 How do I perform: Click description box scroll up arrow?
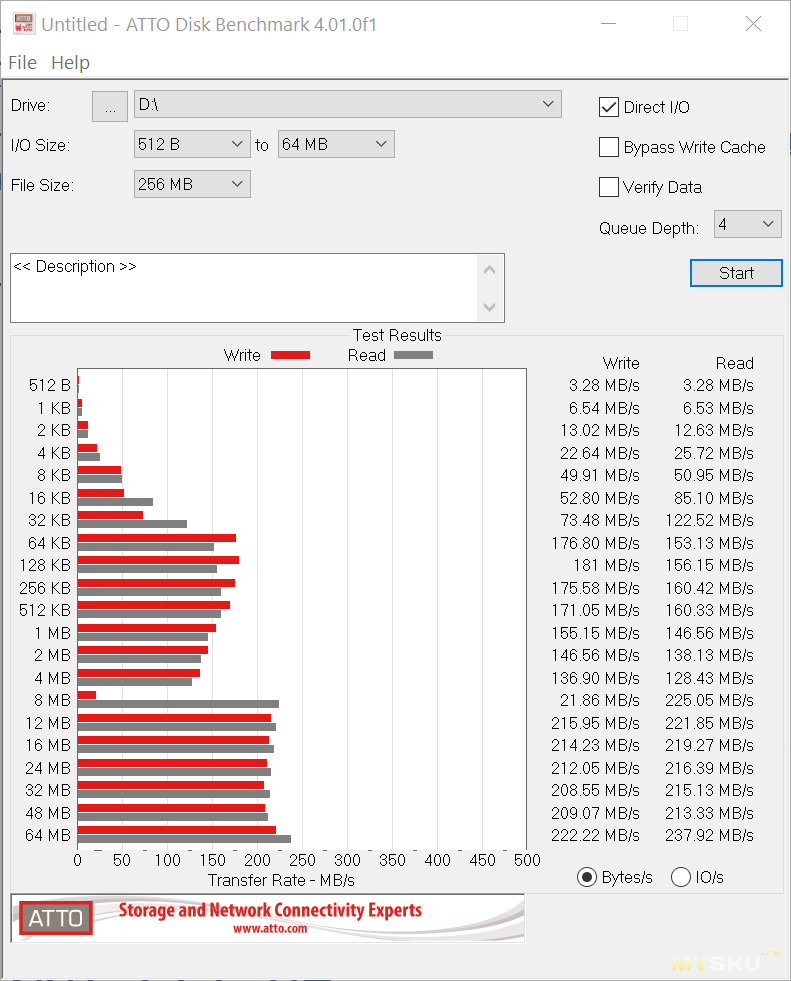tap(489, 270)
